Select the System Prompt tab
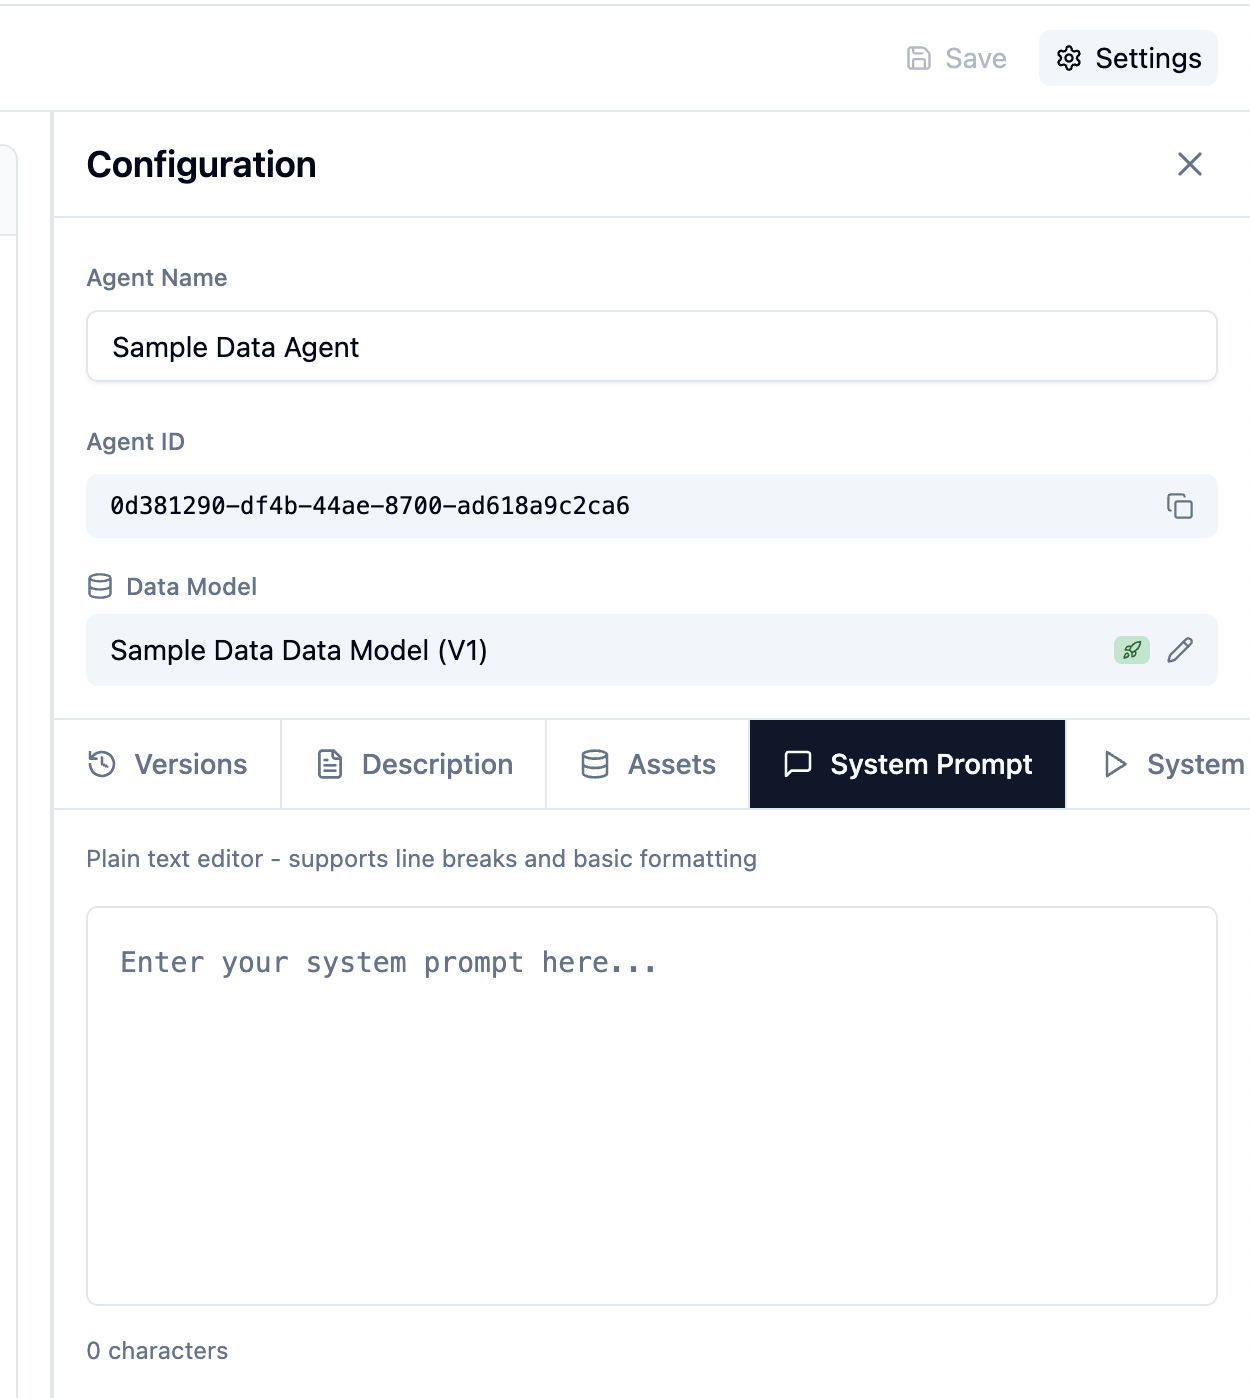Viewport: 1250px width, 1398px height. [x=906, y=764]
